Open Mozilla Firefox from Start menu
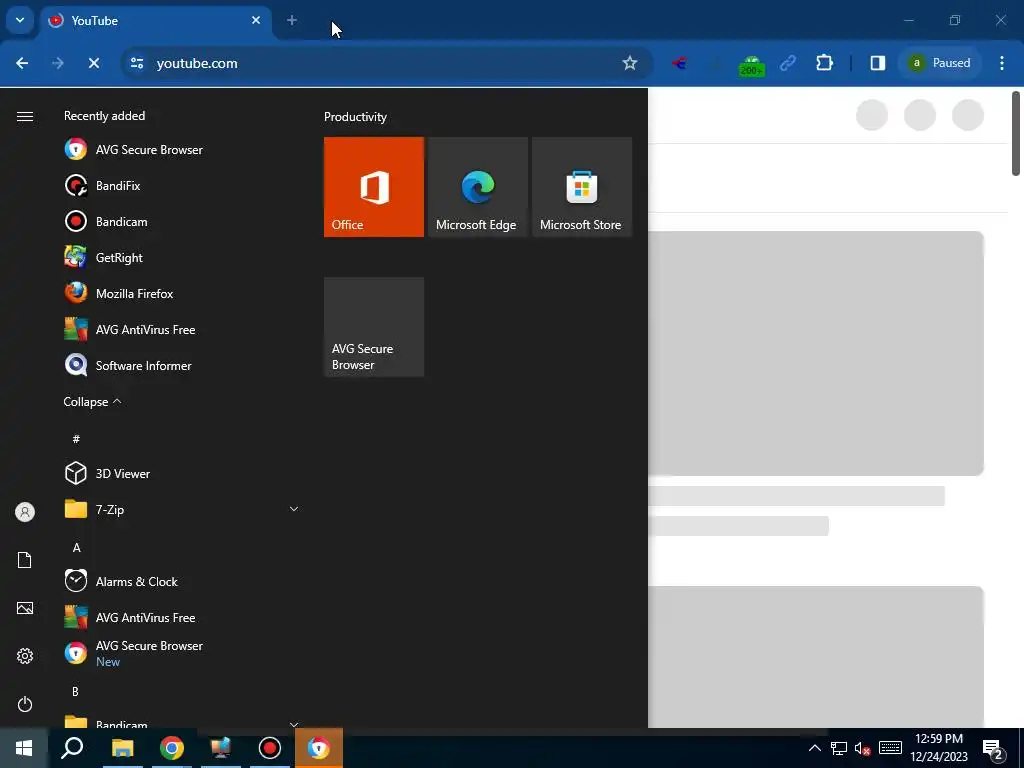1024x768 pixels. click(x=182, y=293)
